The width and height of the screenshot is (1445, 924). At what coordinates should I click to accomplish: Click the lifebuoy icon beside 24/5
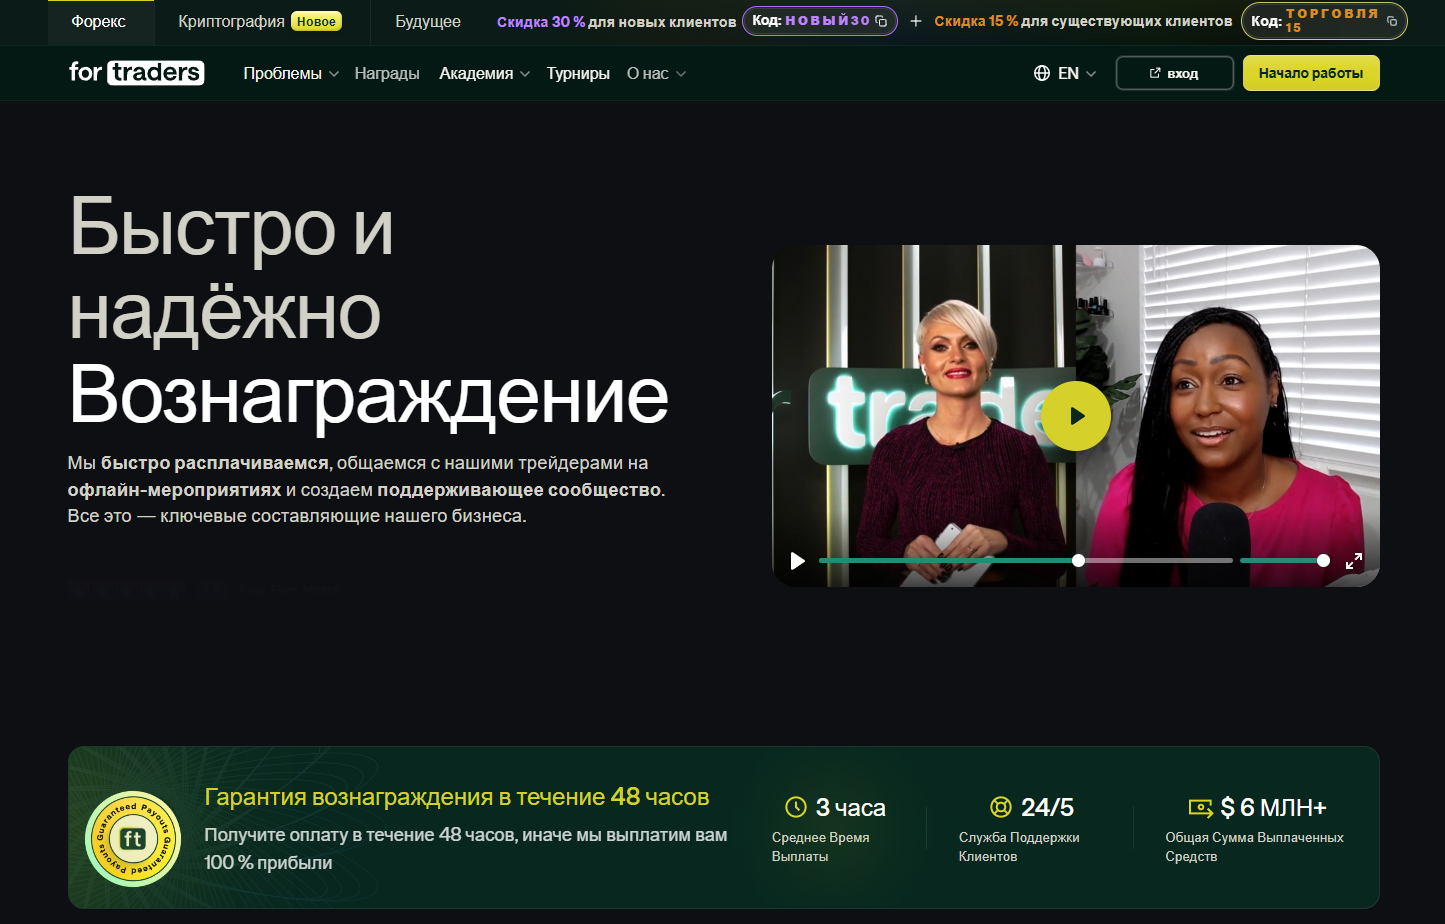(x=1001, y=807)
